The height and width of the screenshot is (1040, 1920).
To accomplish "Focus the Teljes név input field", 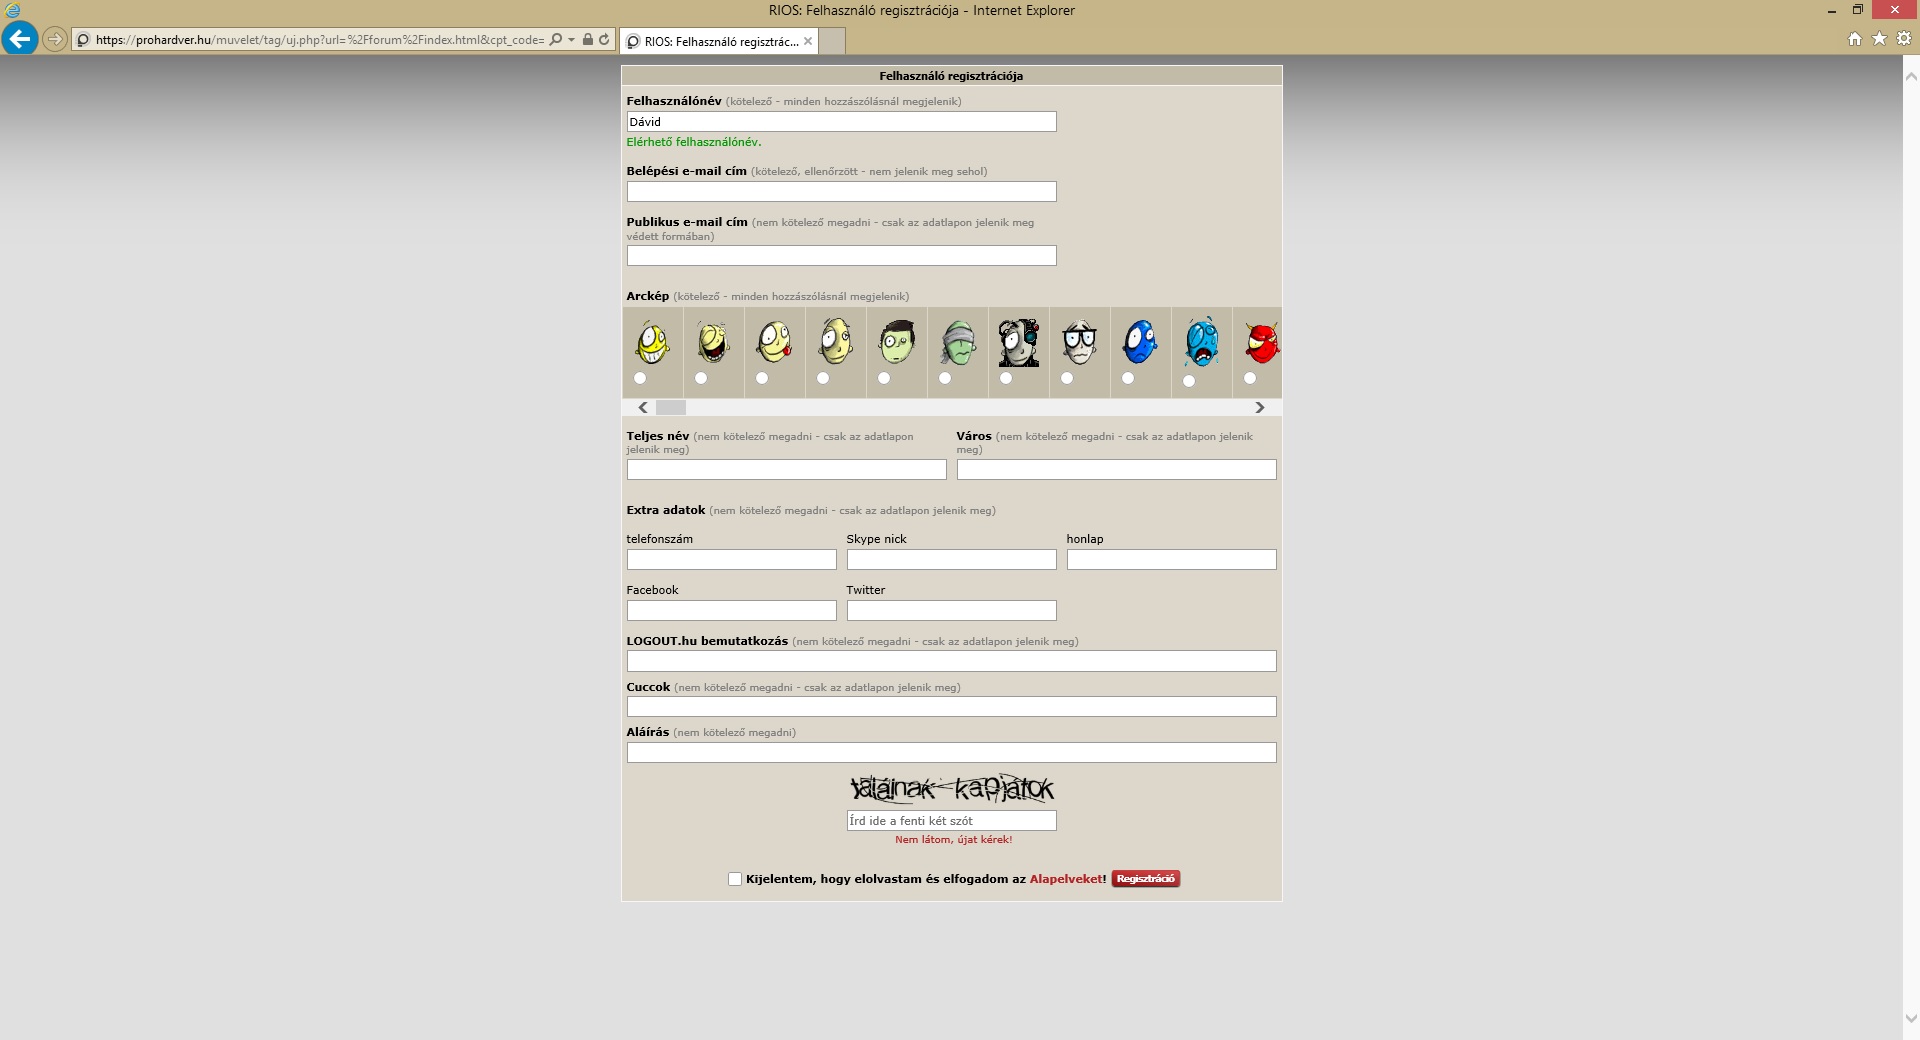I will [x=786, y=470].
